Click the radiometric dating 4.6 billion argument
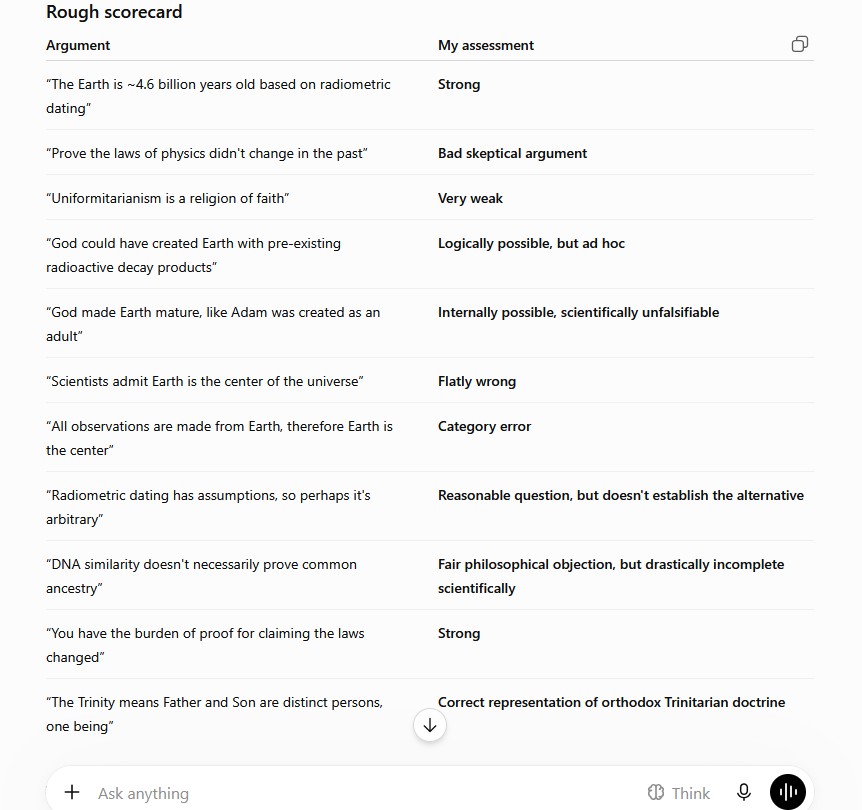The height and width of the screenshot is (810, 862). [218, 96]
